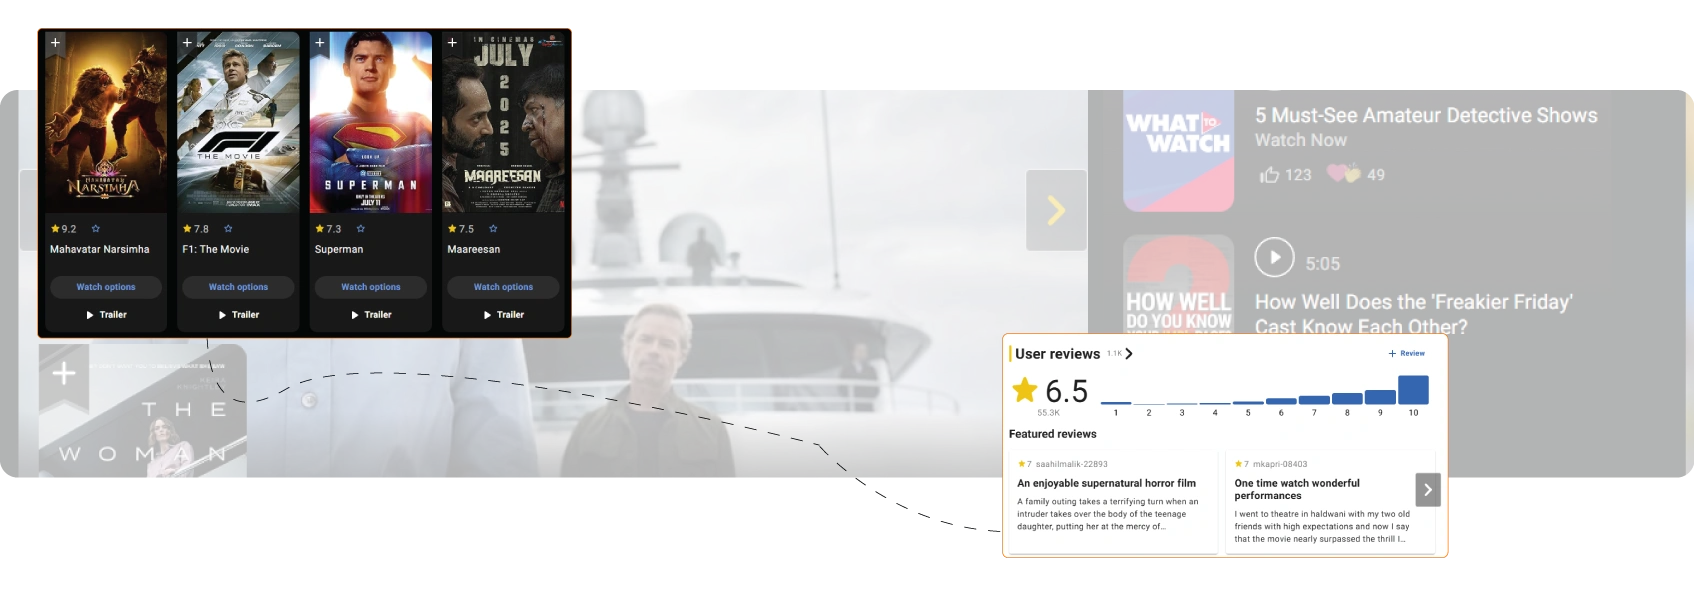
Task: Open the 'An enjoyable supernatural horror film' review
Action: [x=1106, y=483]
